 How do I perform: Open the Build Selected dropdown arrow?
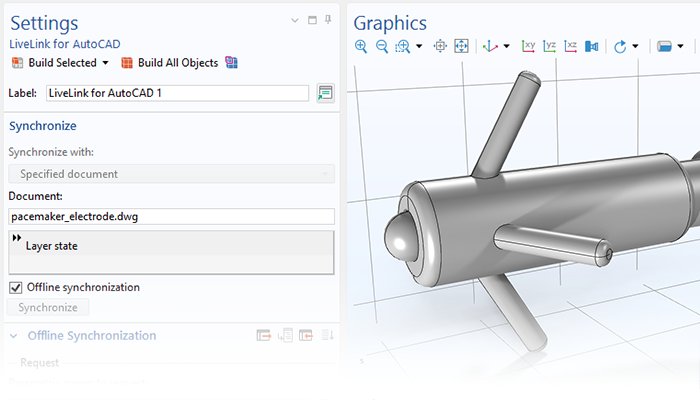click(x=105, y=63)
